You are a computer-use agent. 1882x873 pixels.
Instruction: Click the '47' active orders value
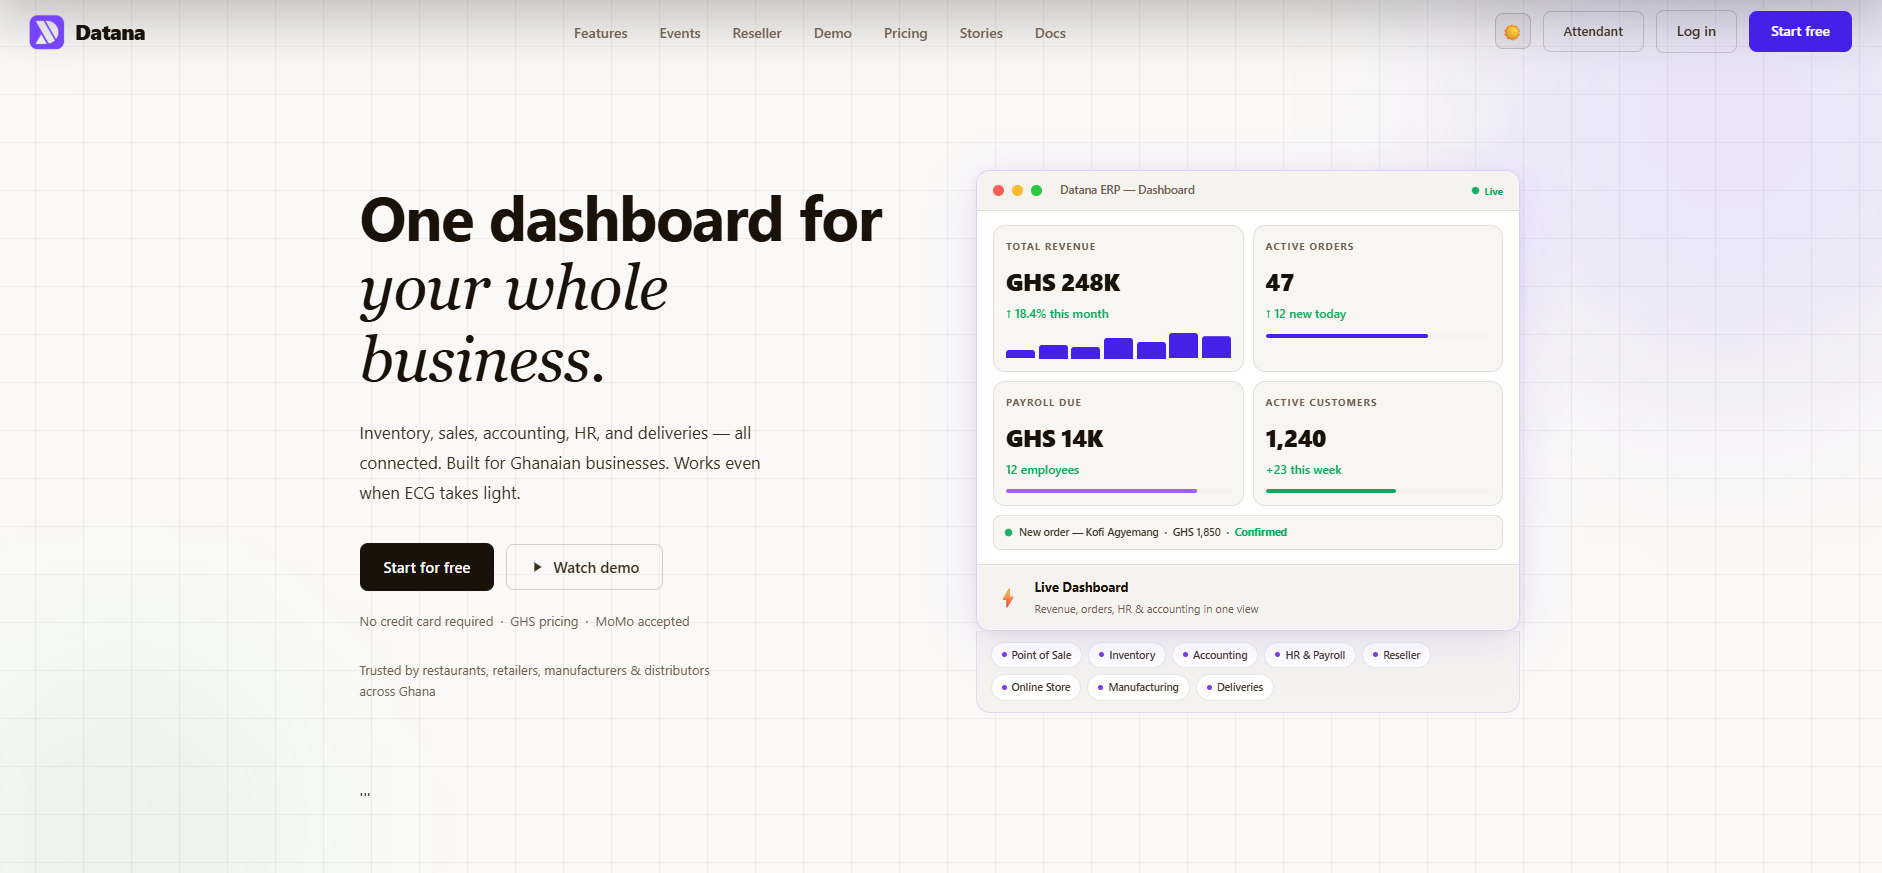[1280, 283]
